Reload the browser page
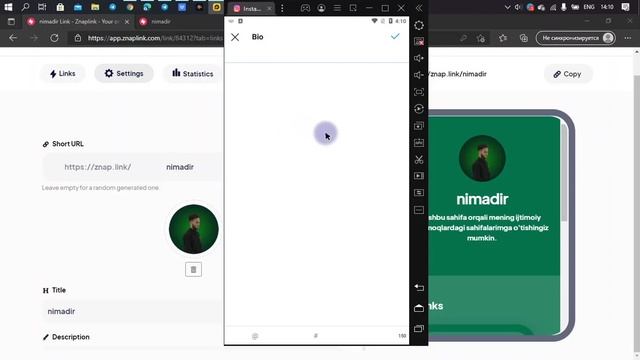This screenshot has height=360, width=640. [x=54, y=38]
